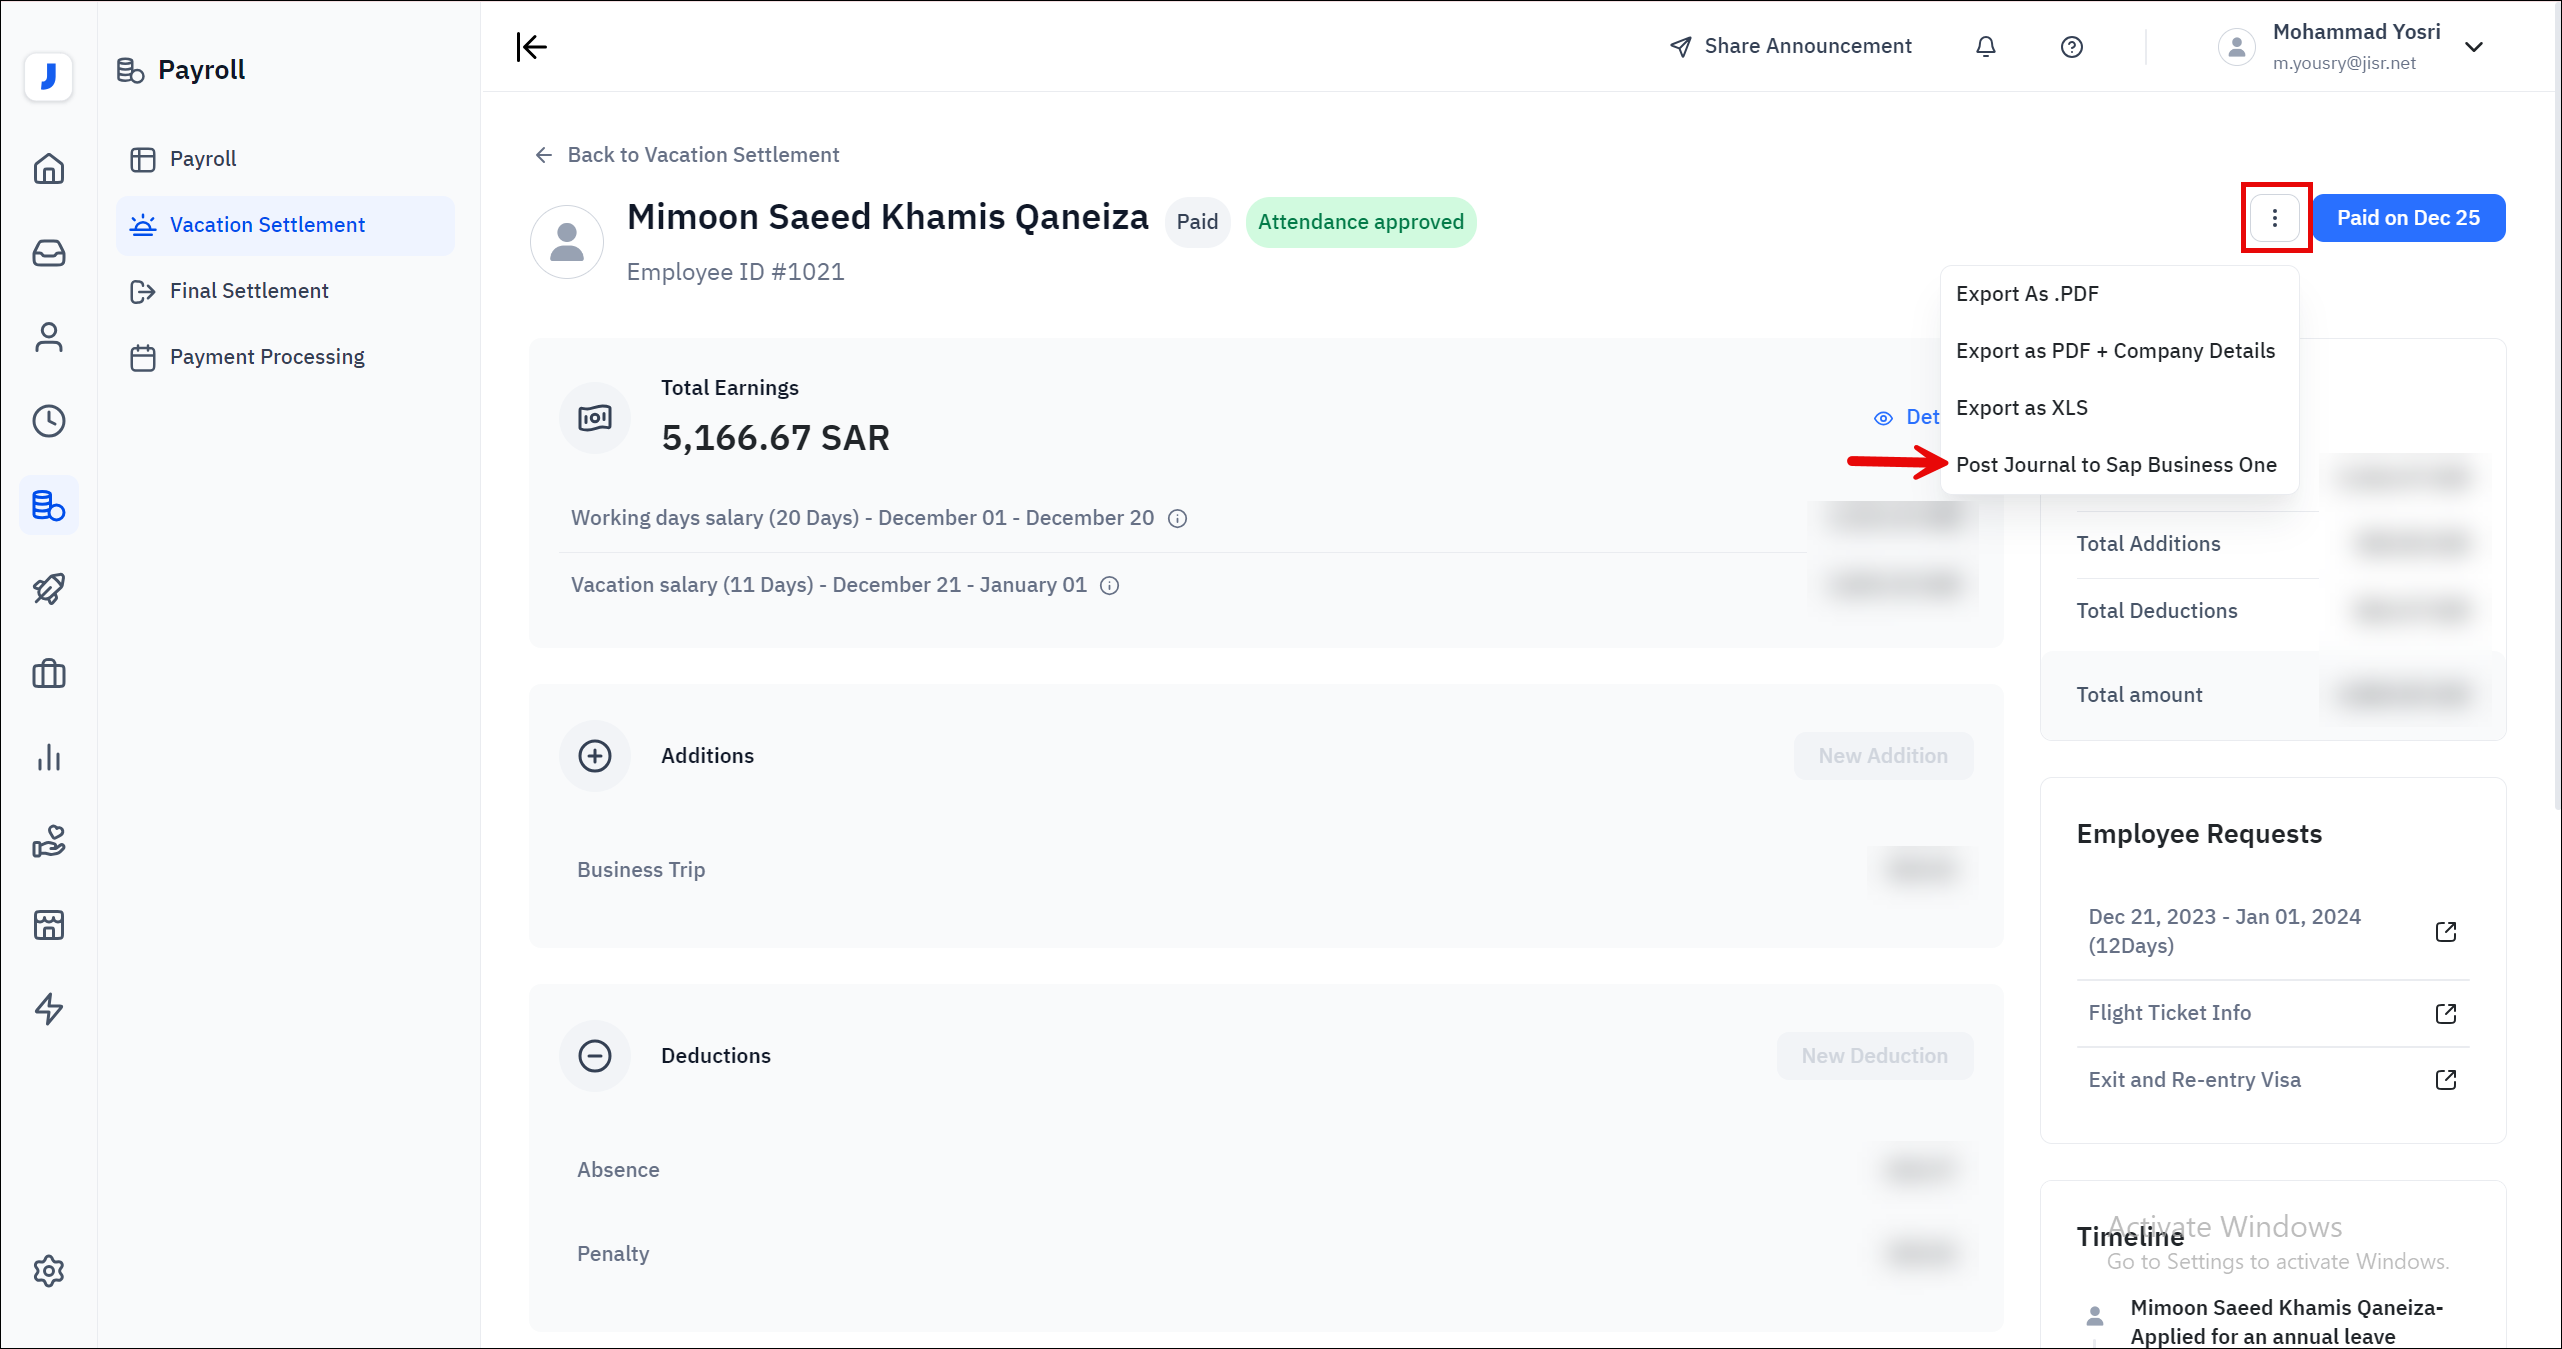Open the analytics bar-chart icon

(x=48, y=757)
